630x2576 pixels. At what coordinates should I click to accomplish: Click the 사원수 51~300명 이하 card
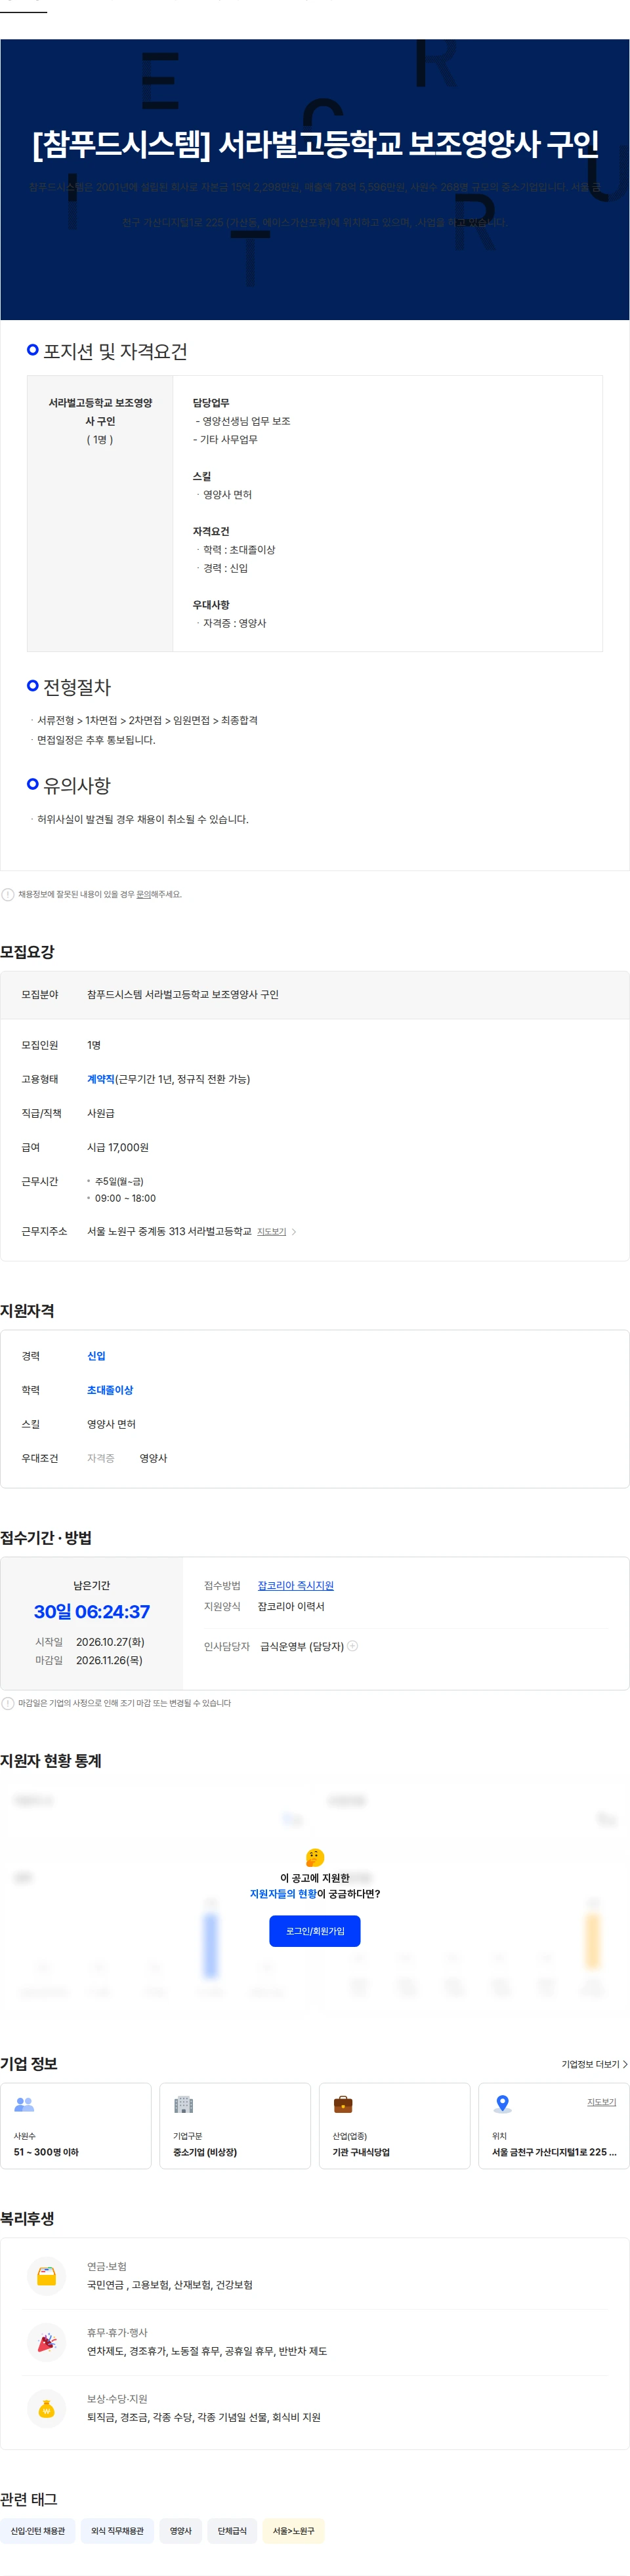pyautogui.click(x=76, y=2125)
